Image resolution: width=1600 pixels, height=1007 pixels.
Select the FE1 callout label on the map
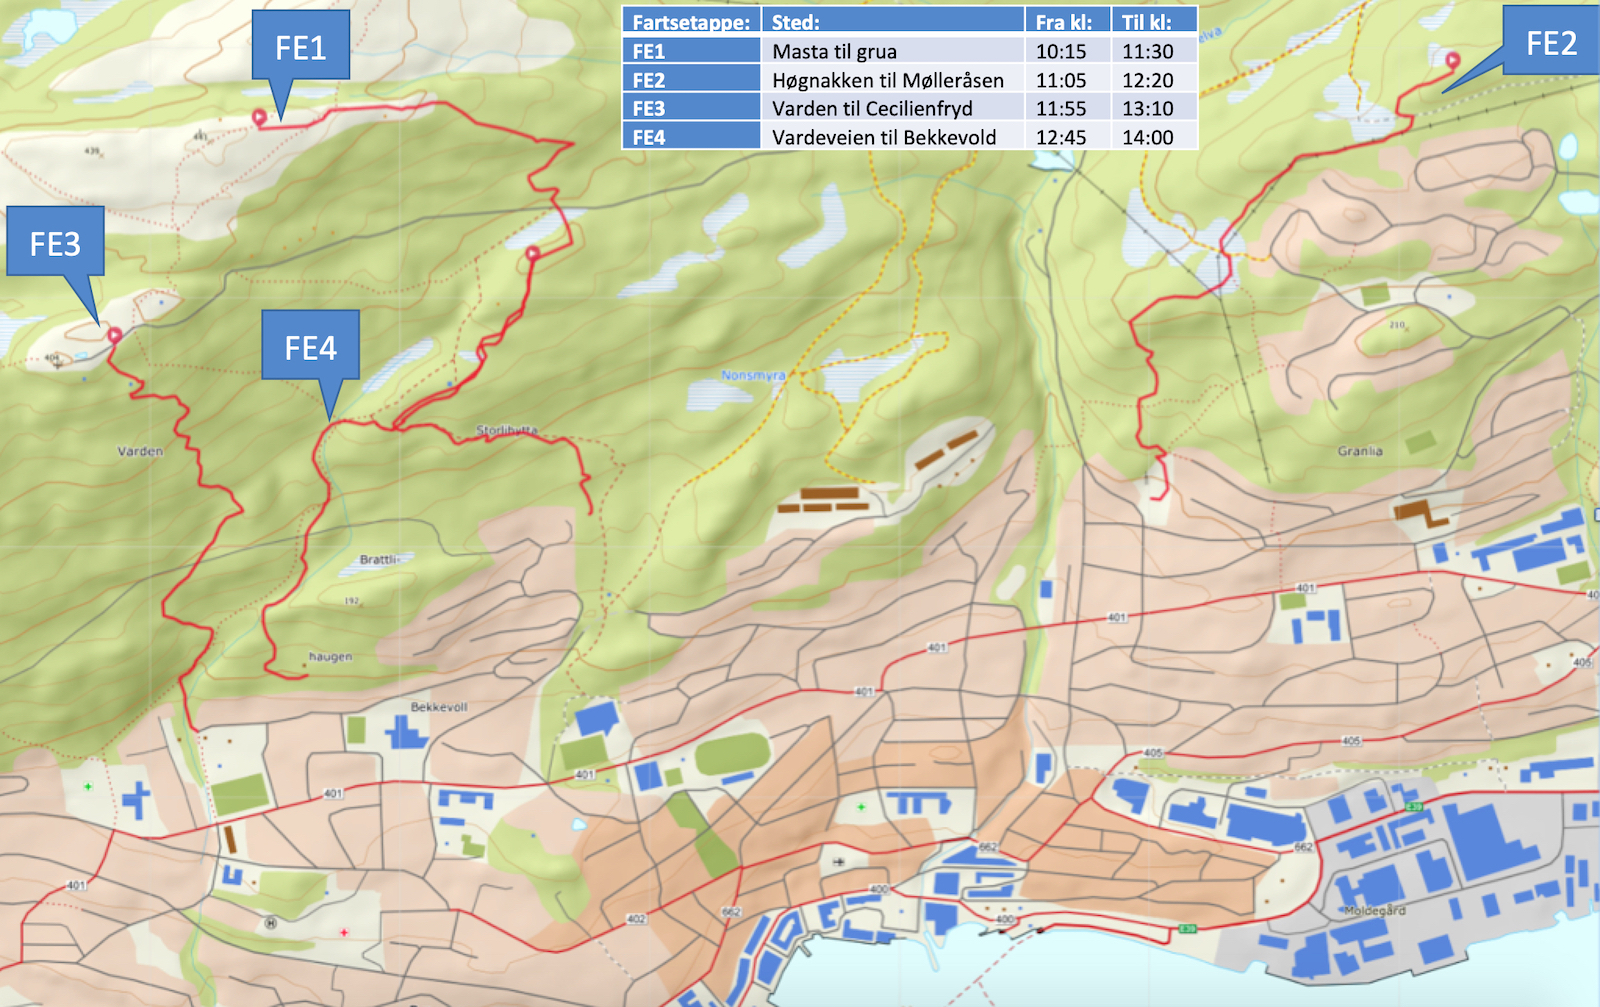pyautogui.click(x=300, y=46)
